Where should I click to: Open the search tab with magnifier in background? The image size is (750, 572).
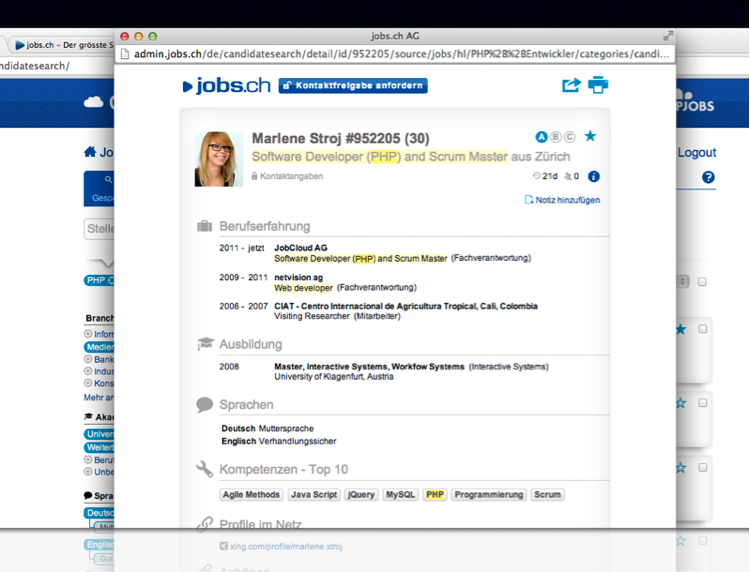99,188
